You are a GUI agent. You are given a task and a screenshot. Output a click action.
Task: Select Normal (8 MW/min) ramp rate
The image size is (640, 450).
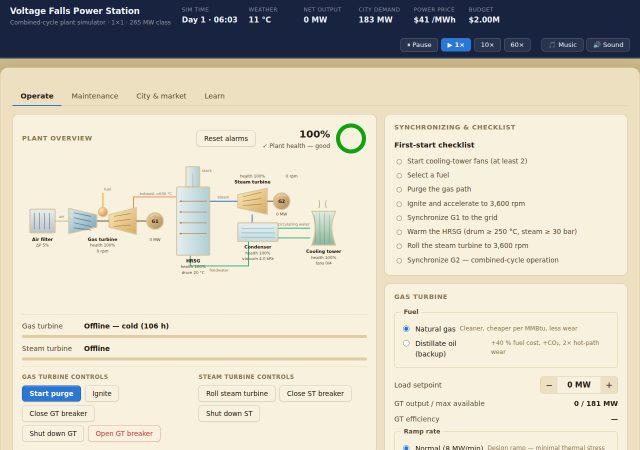(406, 448)
